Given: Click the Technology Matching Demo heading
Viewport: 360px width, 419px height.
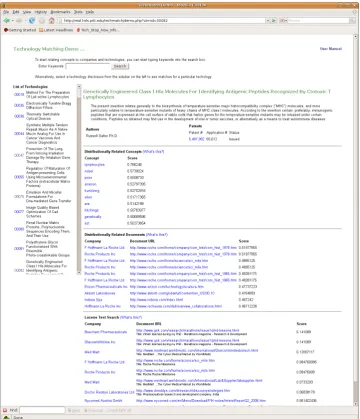Looking at the screenshot, I should coord(49,49).
